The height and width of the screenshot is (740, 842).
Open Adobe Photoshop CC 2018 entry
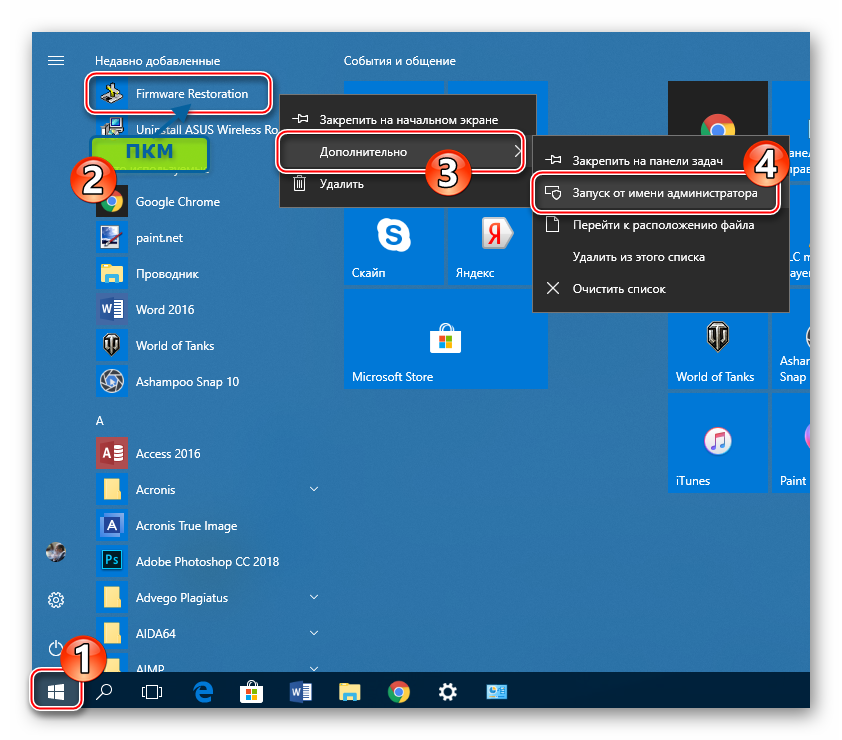coord(209,561)
